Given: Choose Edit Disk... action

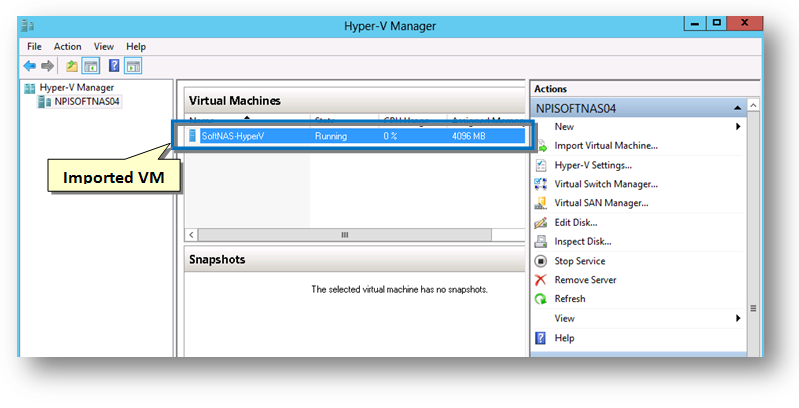Looking at the screenshot, I should [x=576, y=223].
